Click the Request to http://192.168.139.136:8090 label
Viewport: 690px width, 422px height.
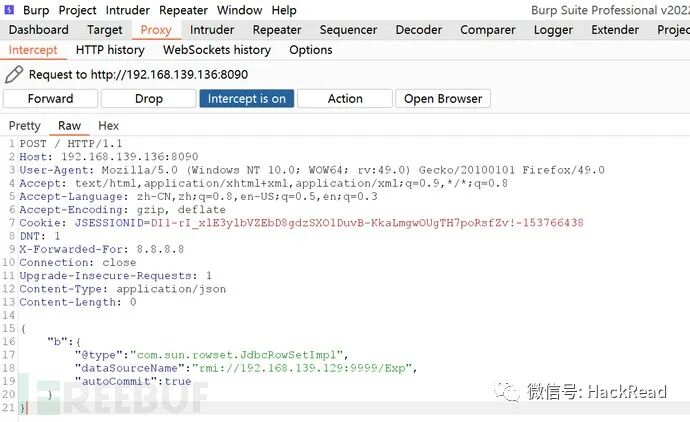click(138, 74)
